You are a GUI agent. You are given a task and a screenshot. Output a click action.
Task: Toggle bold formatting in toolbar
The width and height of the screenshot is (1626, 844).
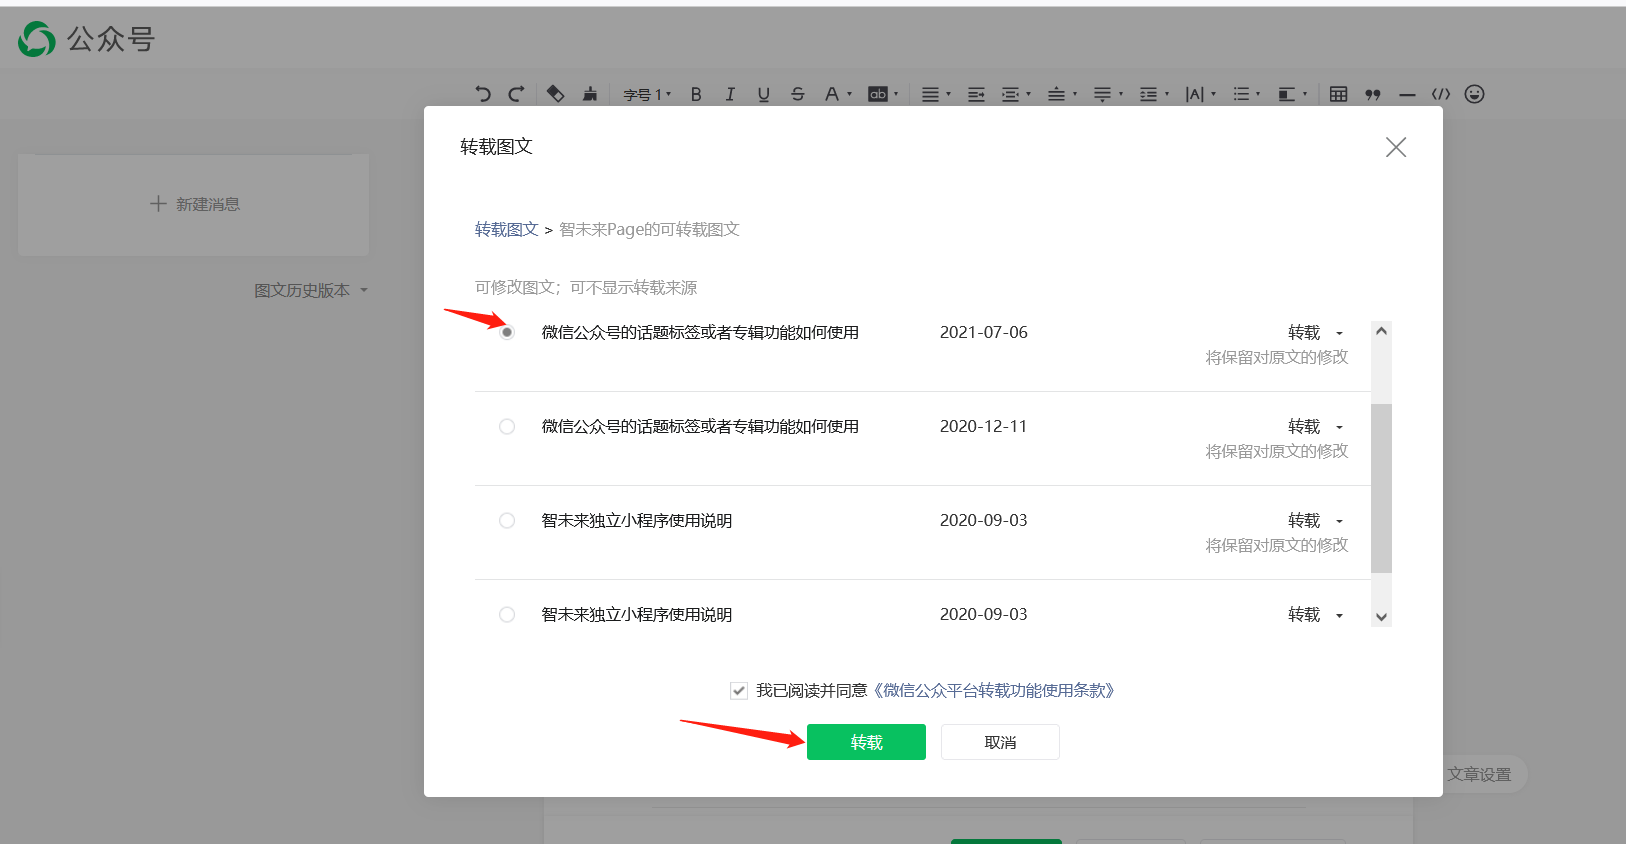(x=696, y=94)
